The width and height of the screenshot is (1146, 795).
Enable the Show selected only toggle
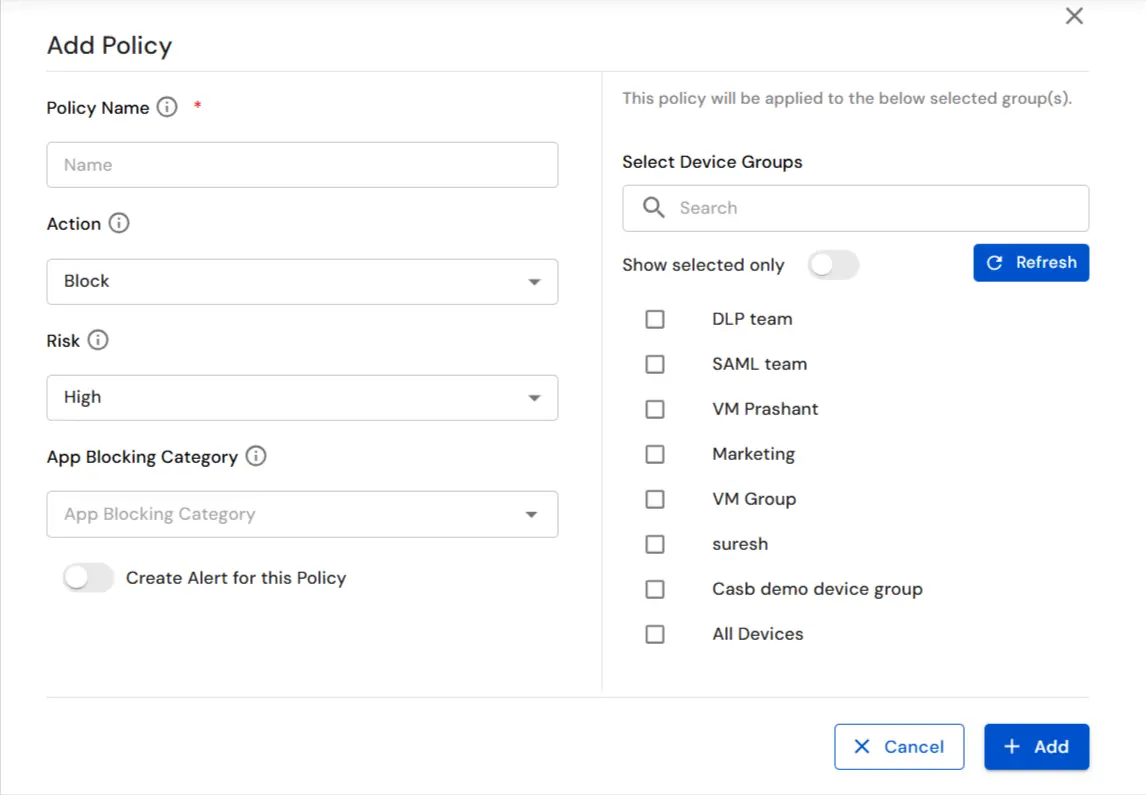point(834,264)
